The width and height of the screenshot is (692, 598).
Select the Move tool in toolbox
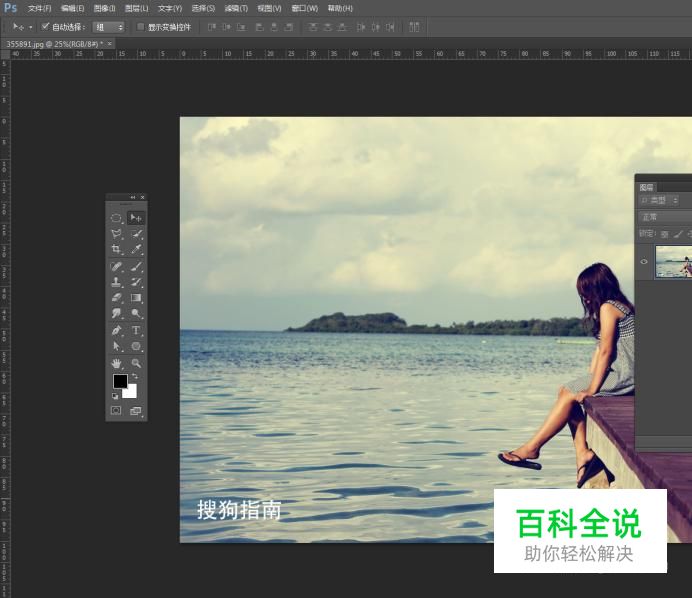coord(136,217)
